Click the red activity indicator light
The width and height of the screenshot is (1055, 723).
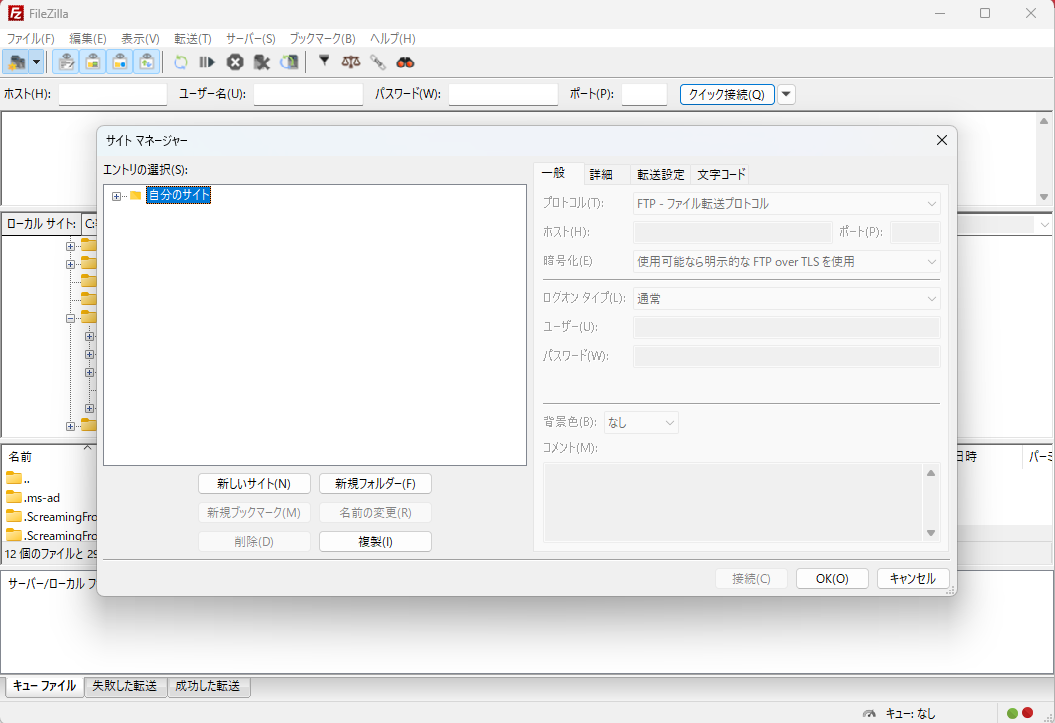1027,713
